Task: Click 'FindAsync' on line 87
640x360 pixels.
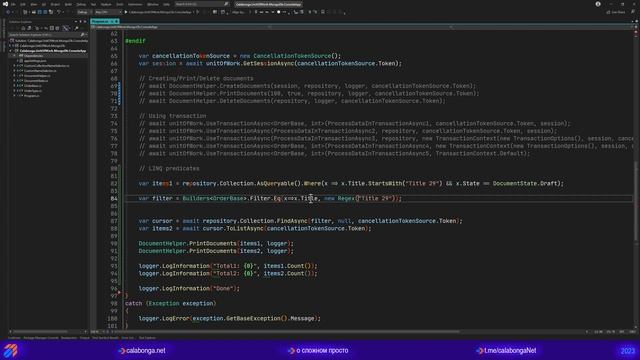Action: [x=293, y=221]
